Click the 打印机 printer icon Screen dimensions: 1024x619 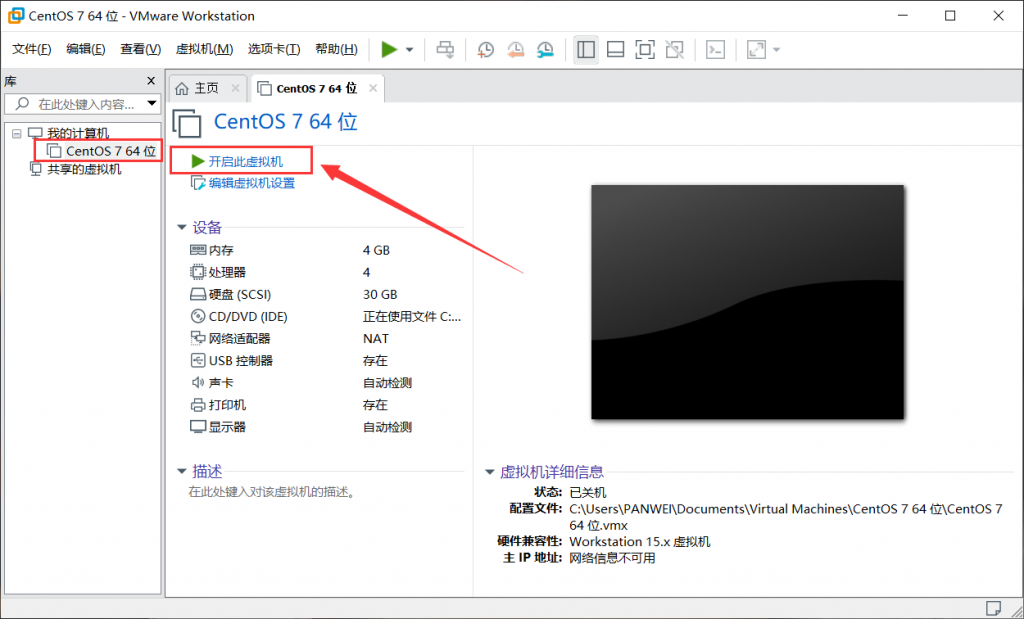pos(198,405)
